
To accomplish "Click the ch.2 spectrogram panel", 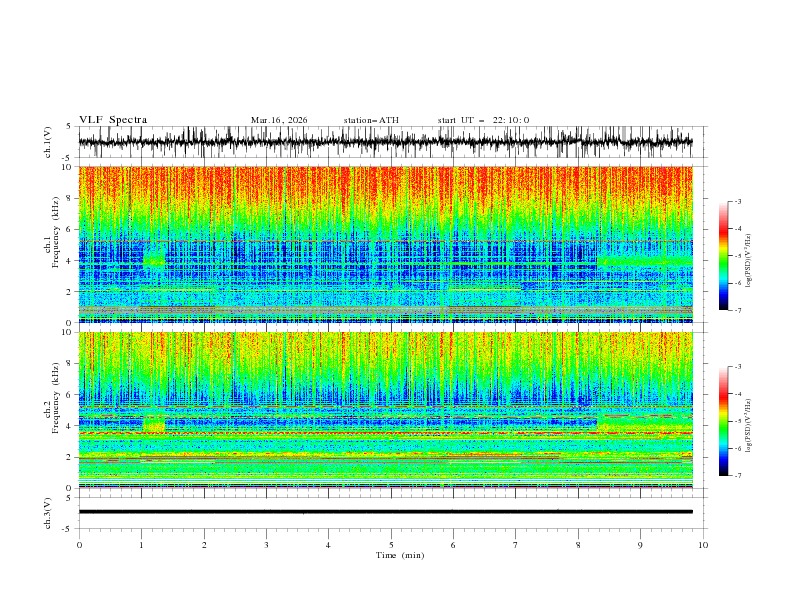I will point(385,410).
